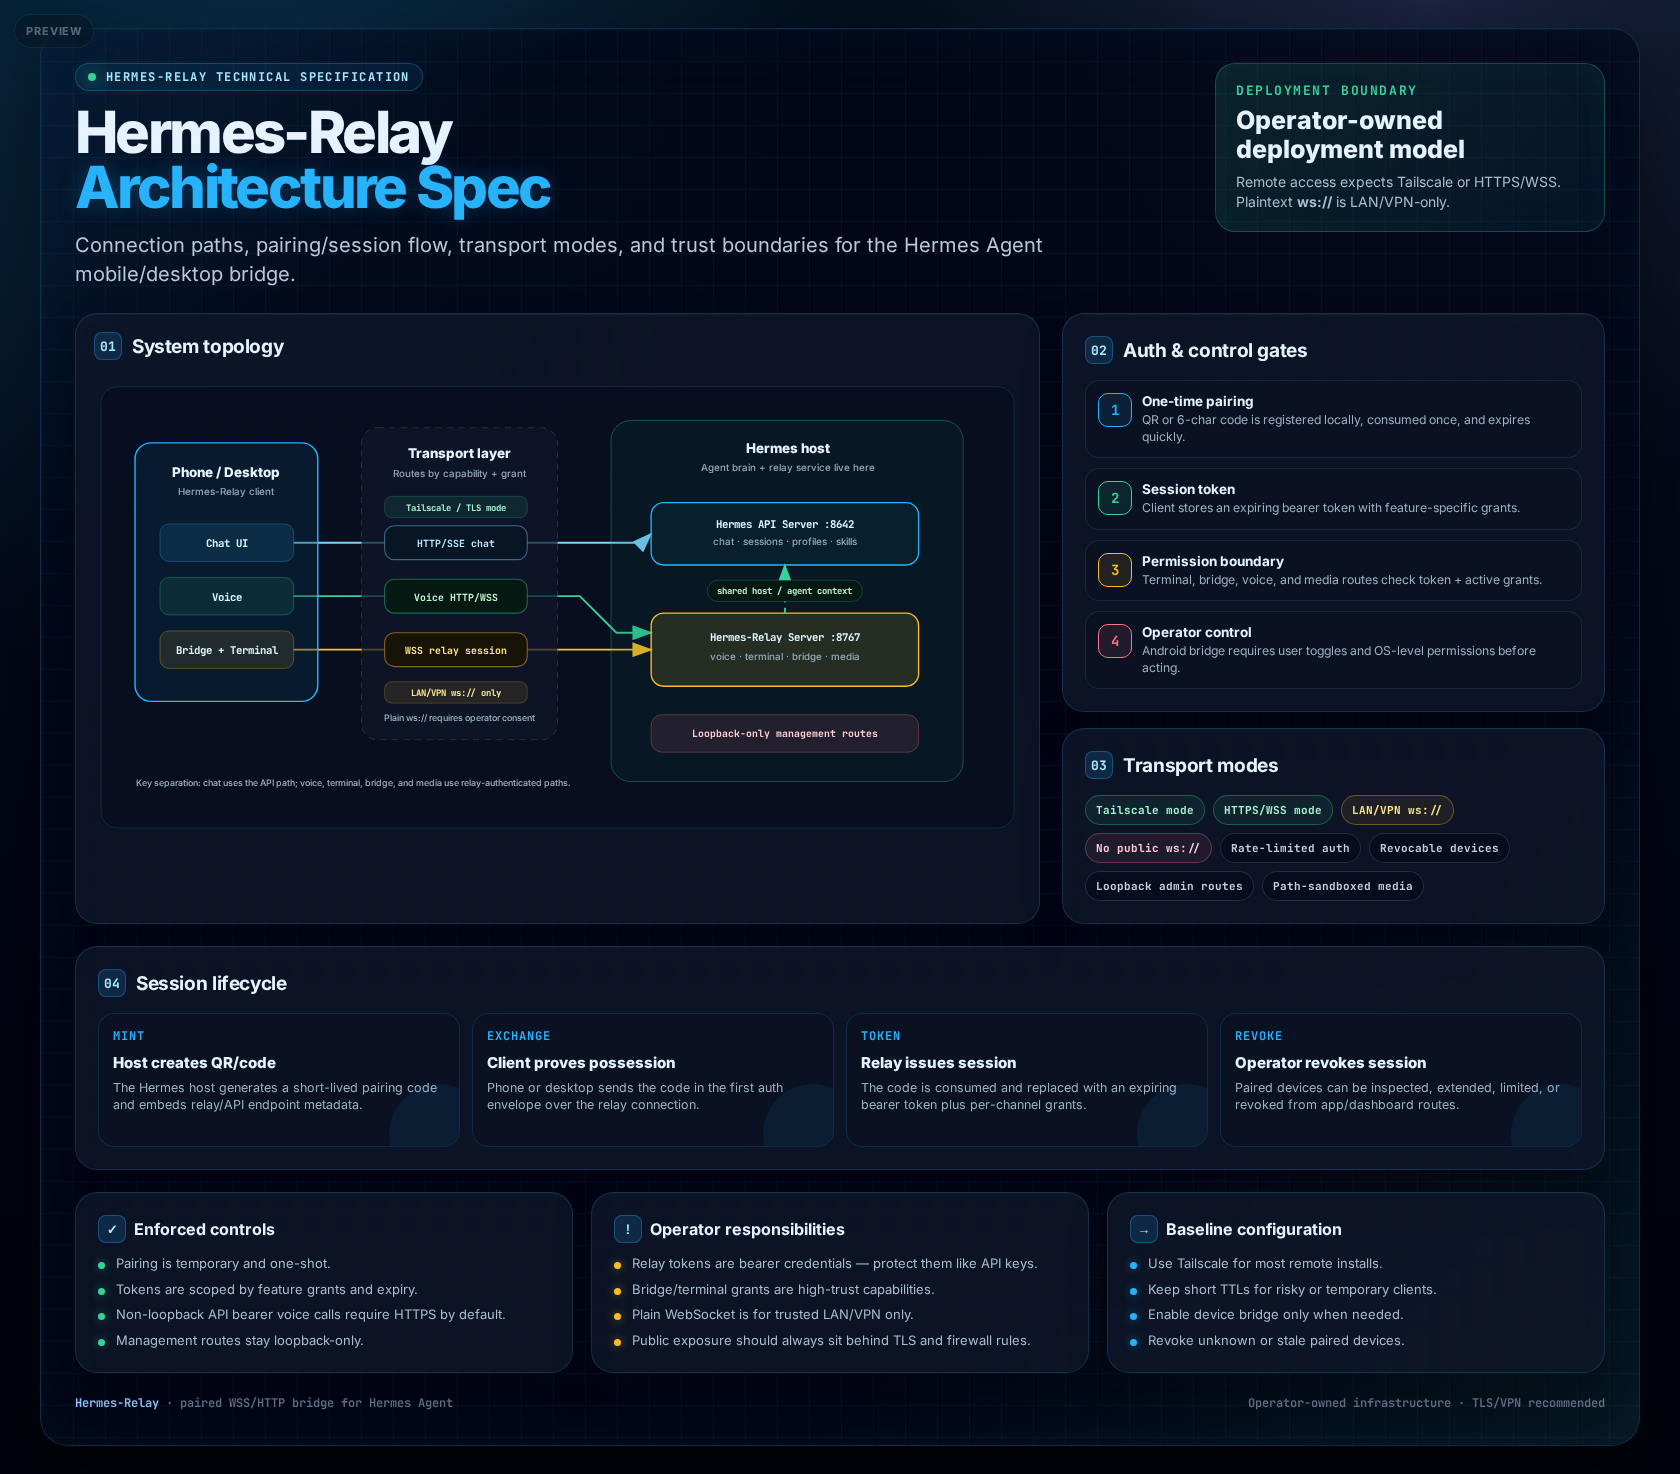Click the exclamation icon beside Operator responsibilities
1680x1474 pixels.
(628, 1229)
